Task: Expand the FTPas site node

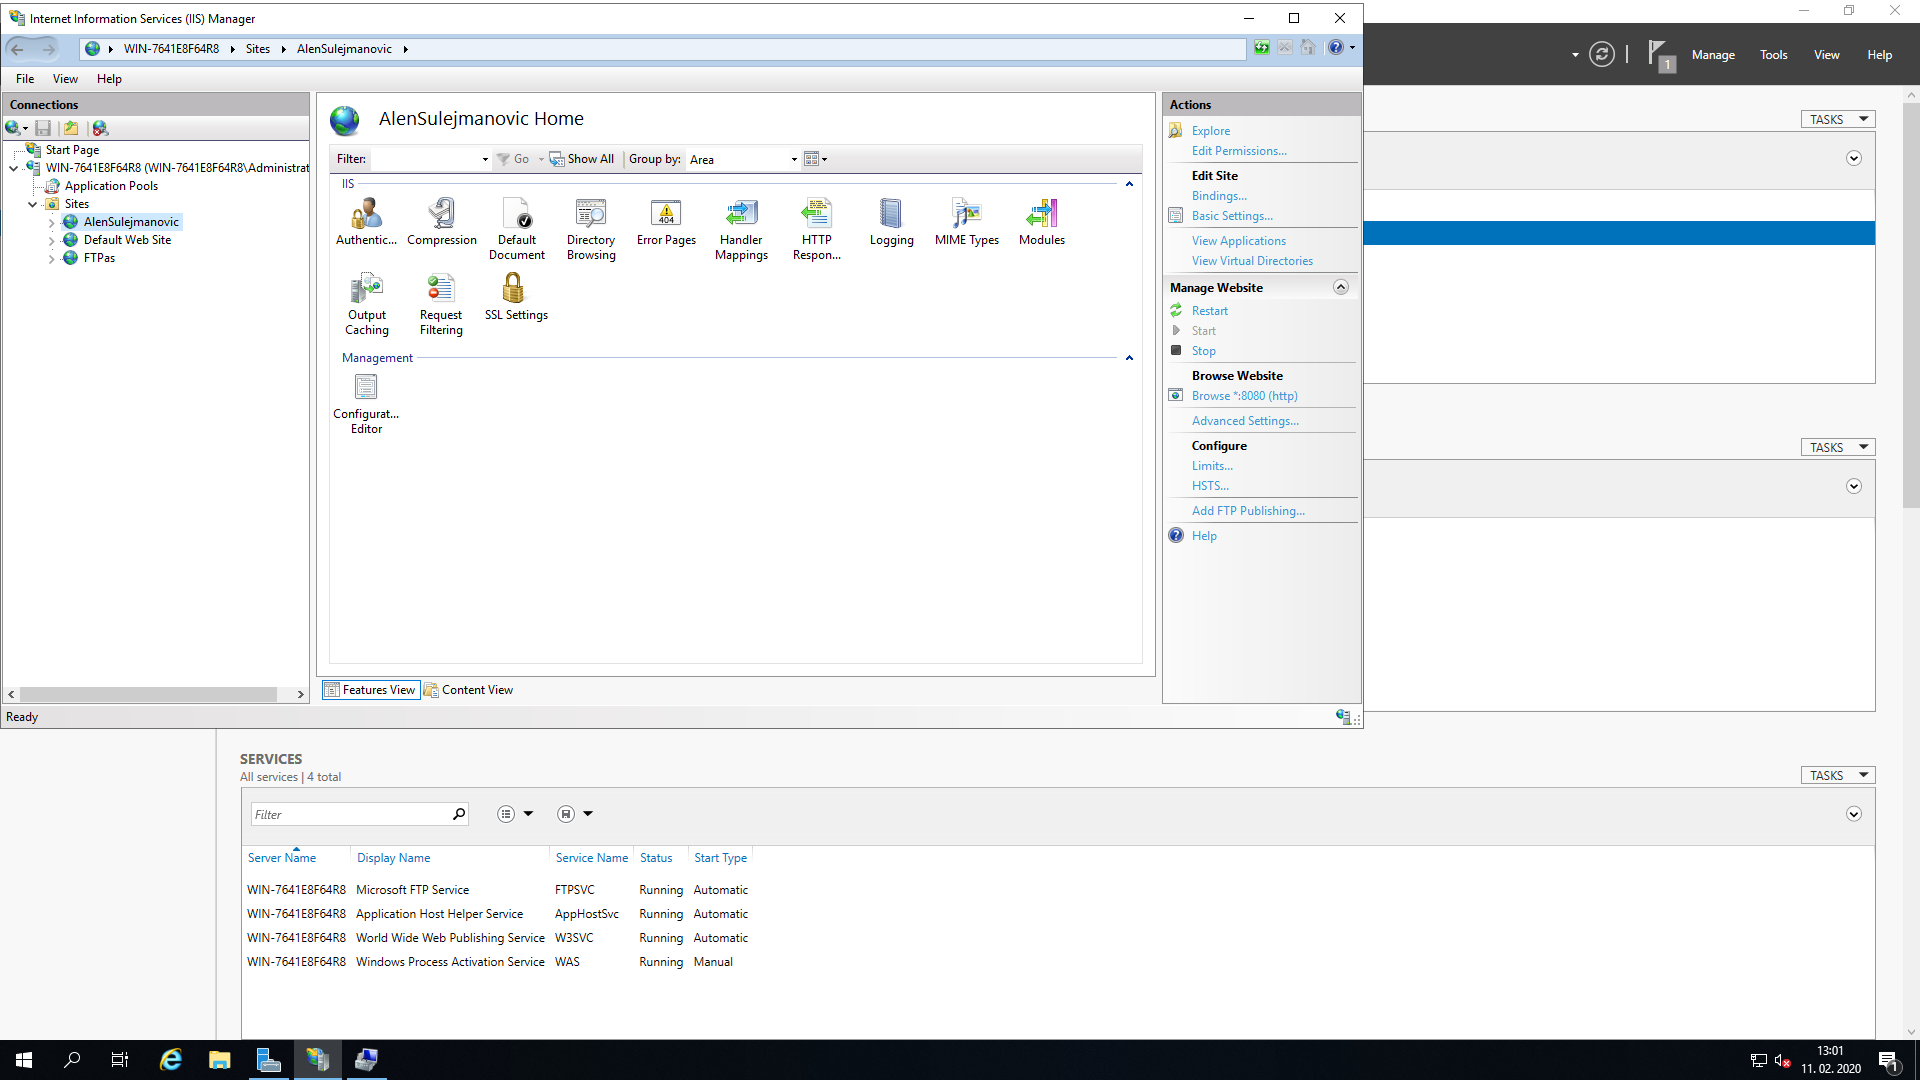Action: pyautogui.click(x=52, y=258)
